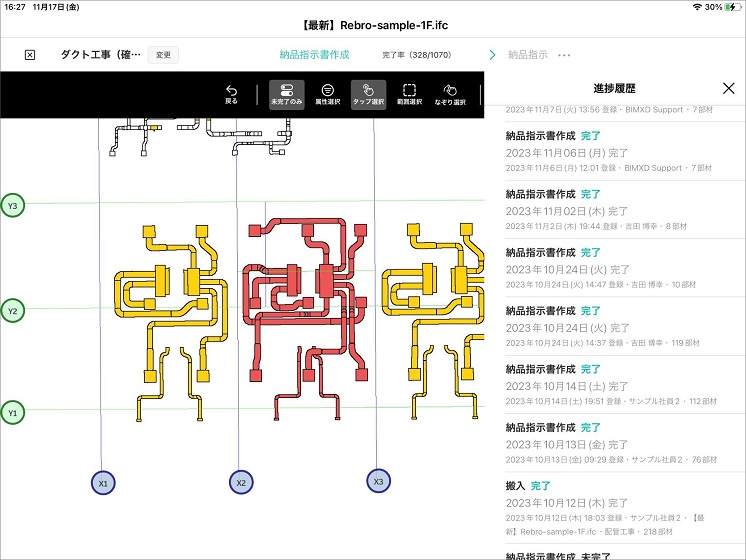Close the 進捗履歴 panel
746x560 pixels.
coord(728,88)
